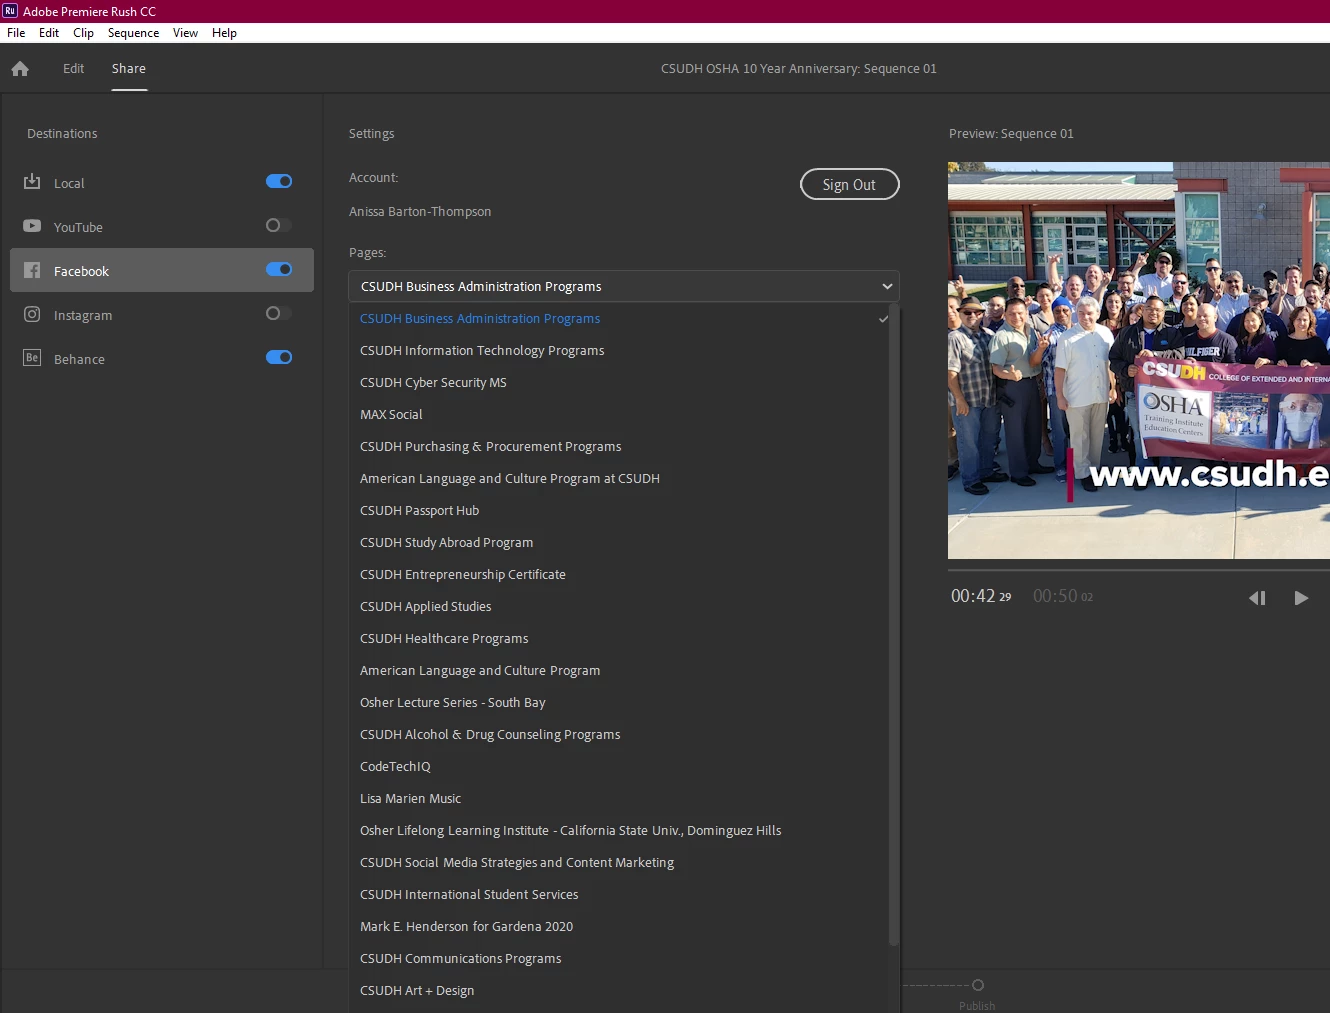Choose American Language and Culture Program at CSUDH
This screenshot has height=1013, width=1330.
(x=619, y=478)
